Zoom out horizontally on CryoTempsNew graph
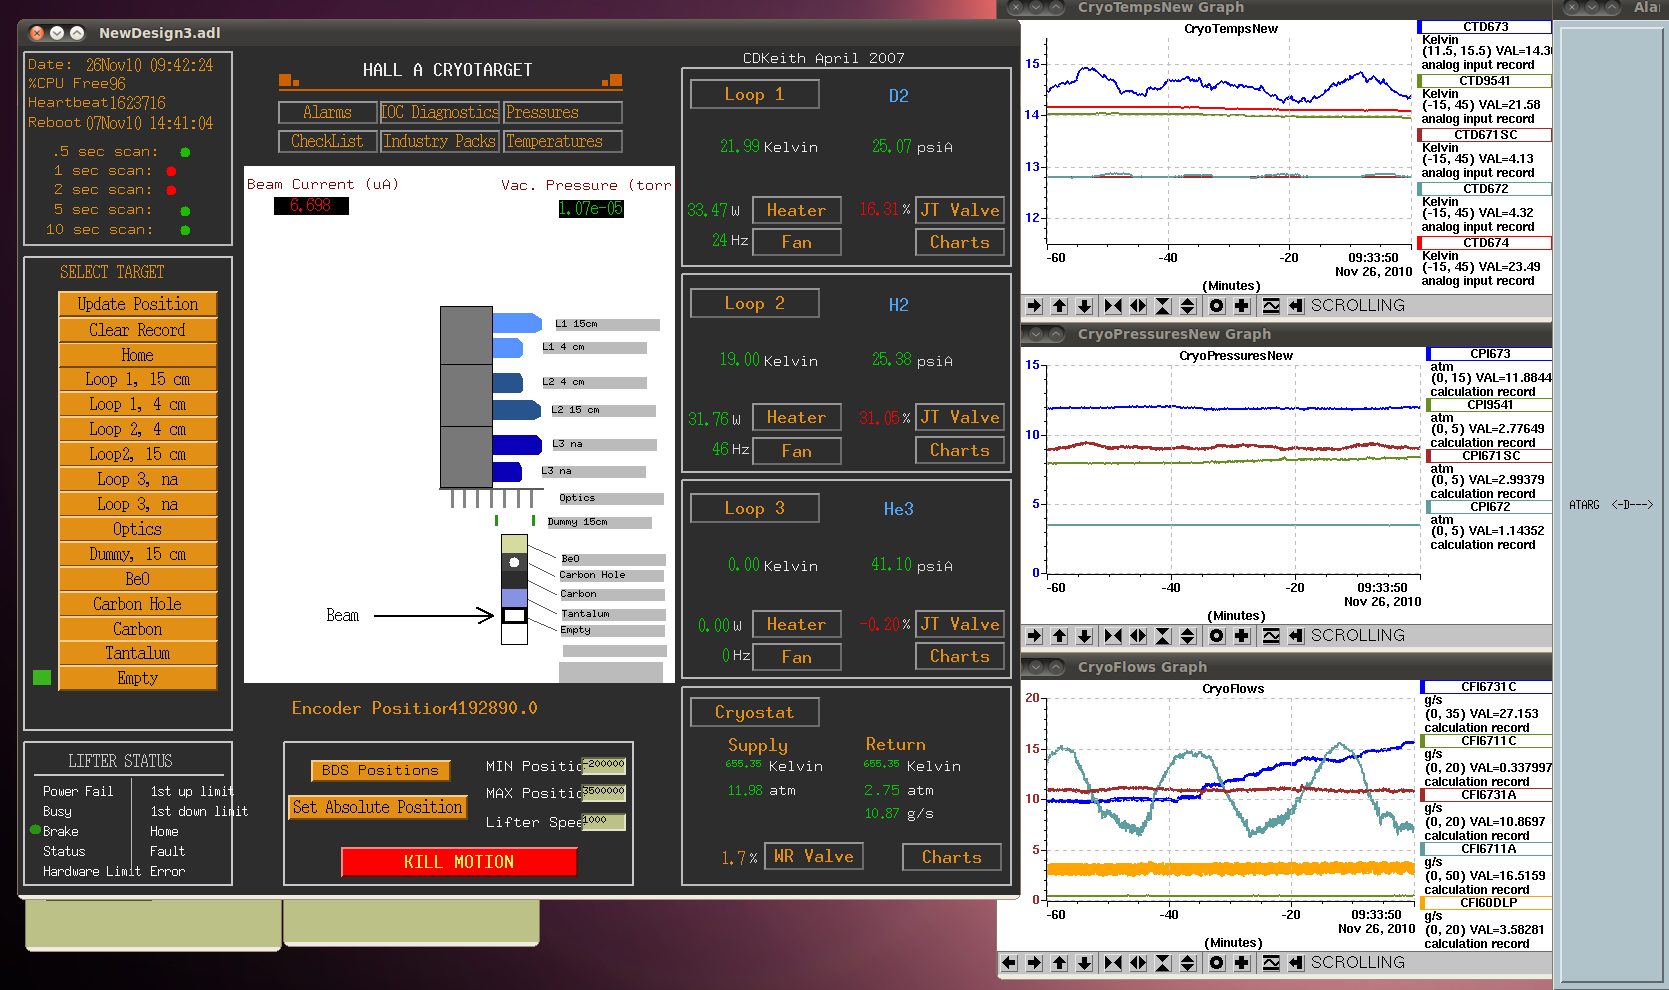This screenshot has width=1669, height=990. coord(1138,306)
